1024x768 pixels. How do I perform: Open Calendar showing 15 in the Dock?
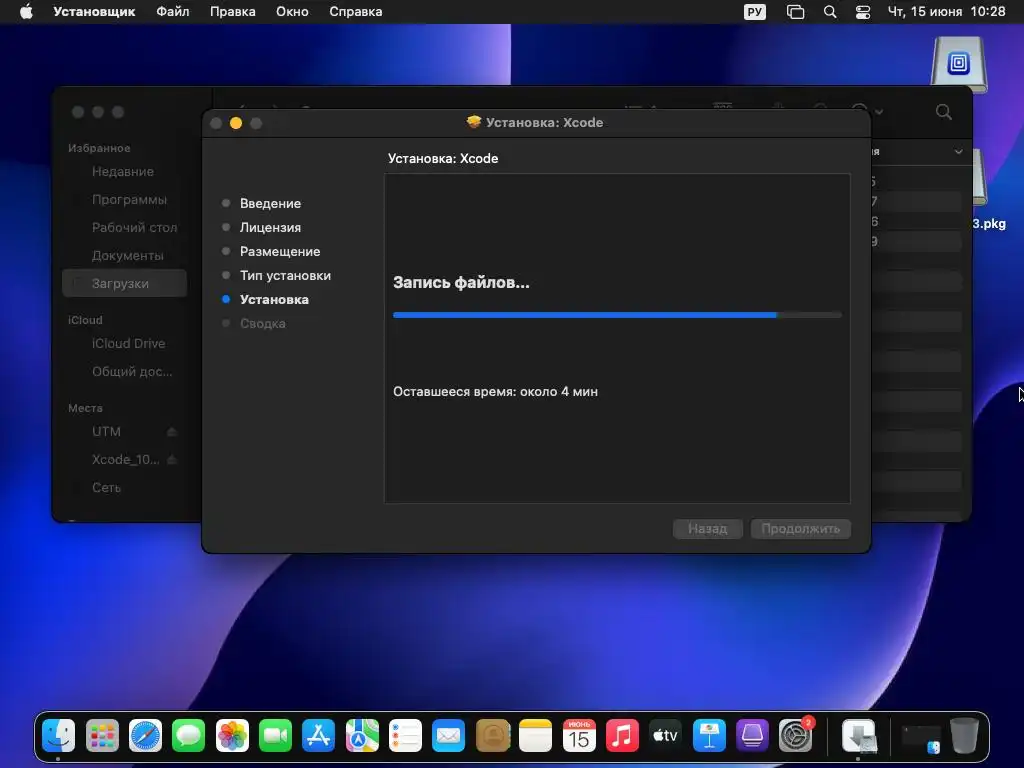click(x=579, y=736)
